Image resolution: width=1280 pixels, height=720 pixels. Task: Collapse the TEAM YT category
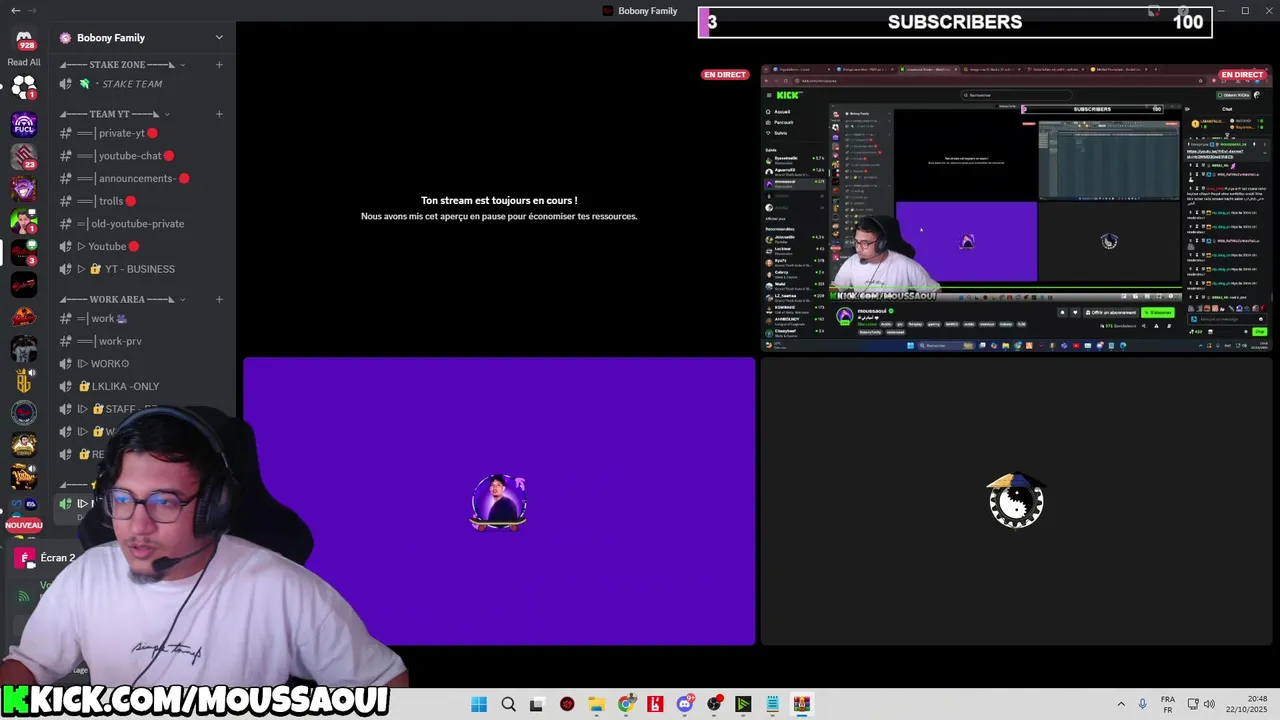115,114
